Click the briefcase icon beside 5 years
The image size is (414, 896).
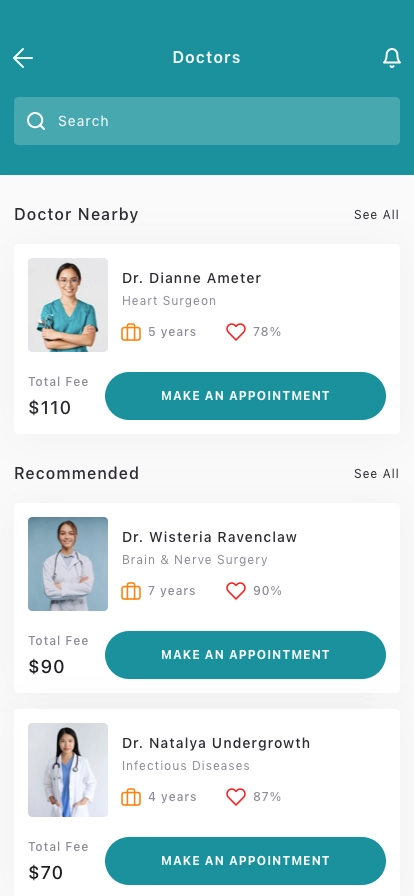(131, 332)
